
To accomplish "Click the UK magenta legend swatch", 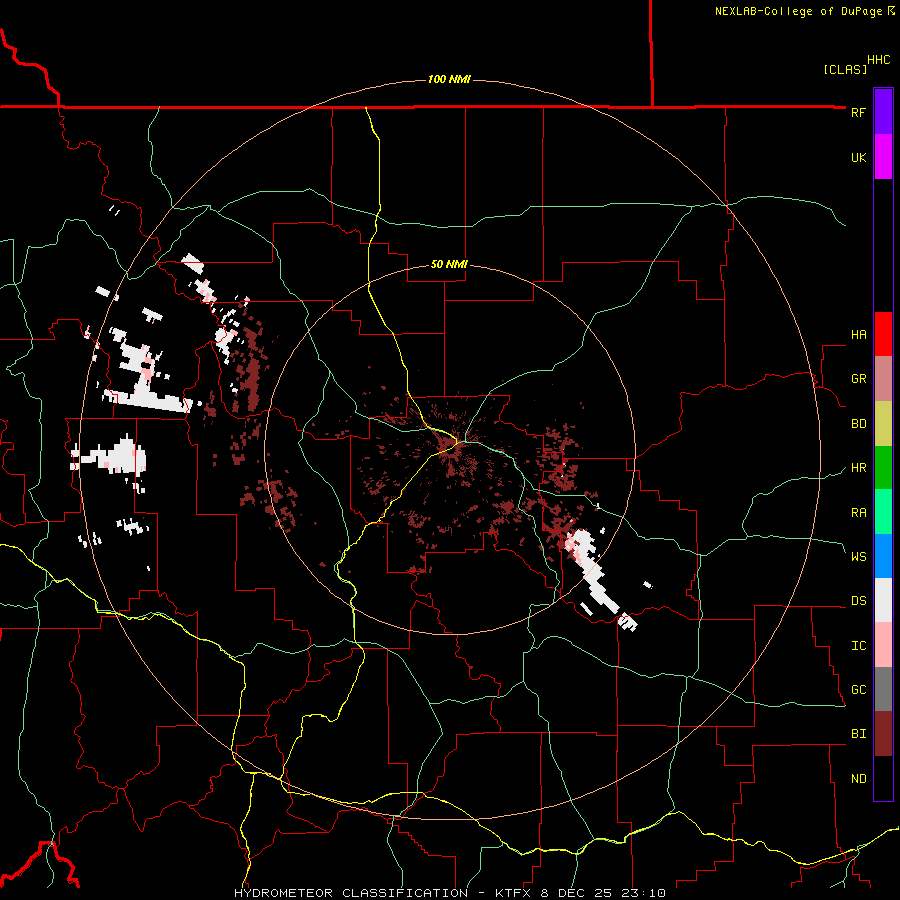I will (x=883, y=157).
